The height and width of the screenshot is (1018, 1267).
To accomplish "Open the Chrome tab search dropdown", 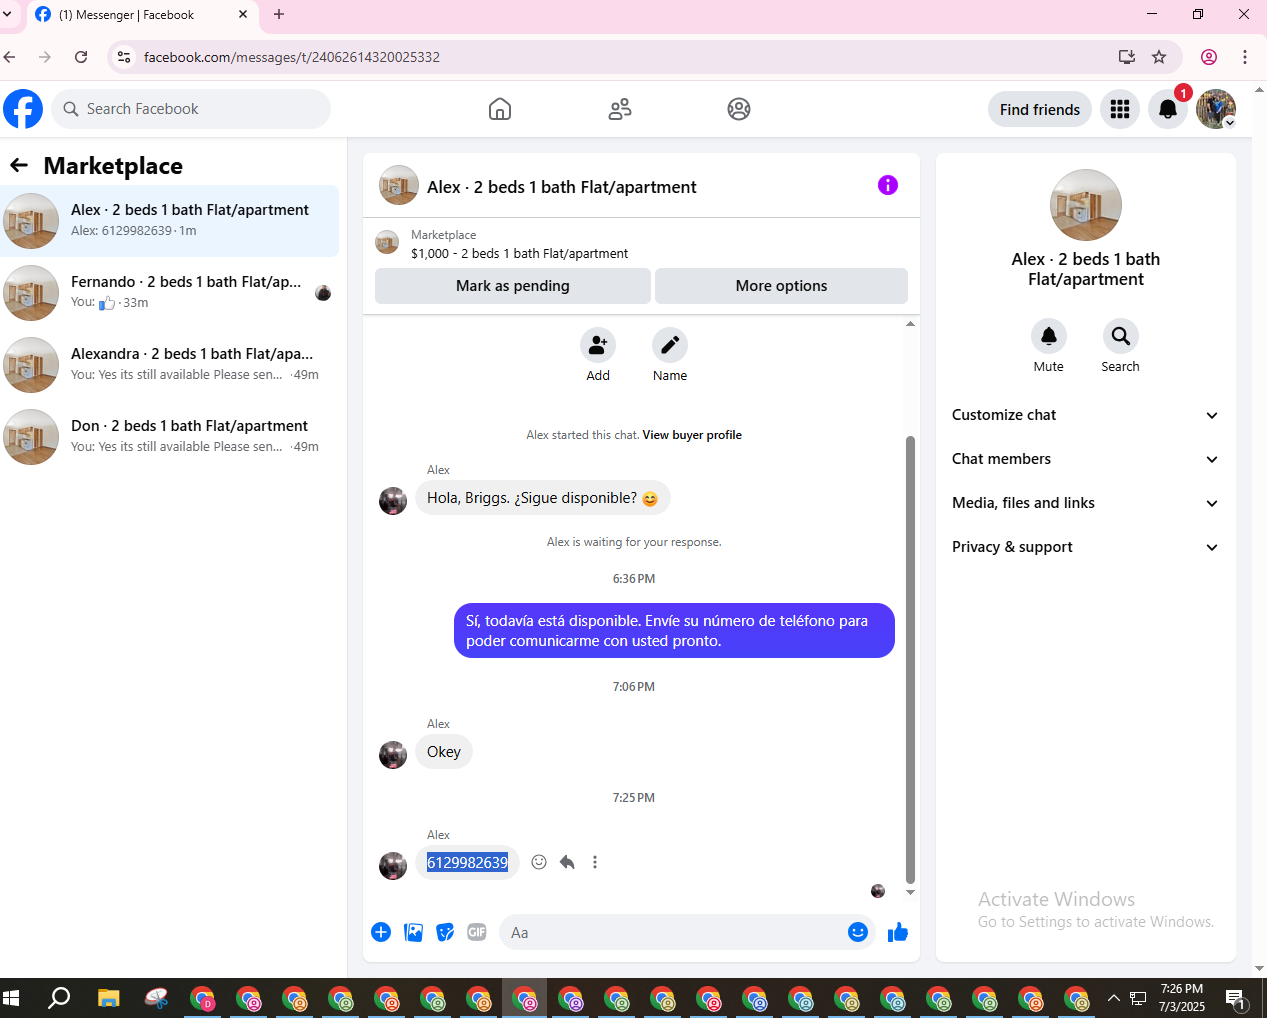I will (8, 15).
